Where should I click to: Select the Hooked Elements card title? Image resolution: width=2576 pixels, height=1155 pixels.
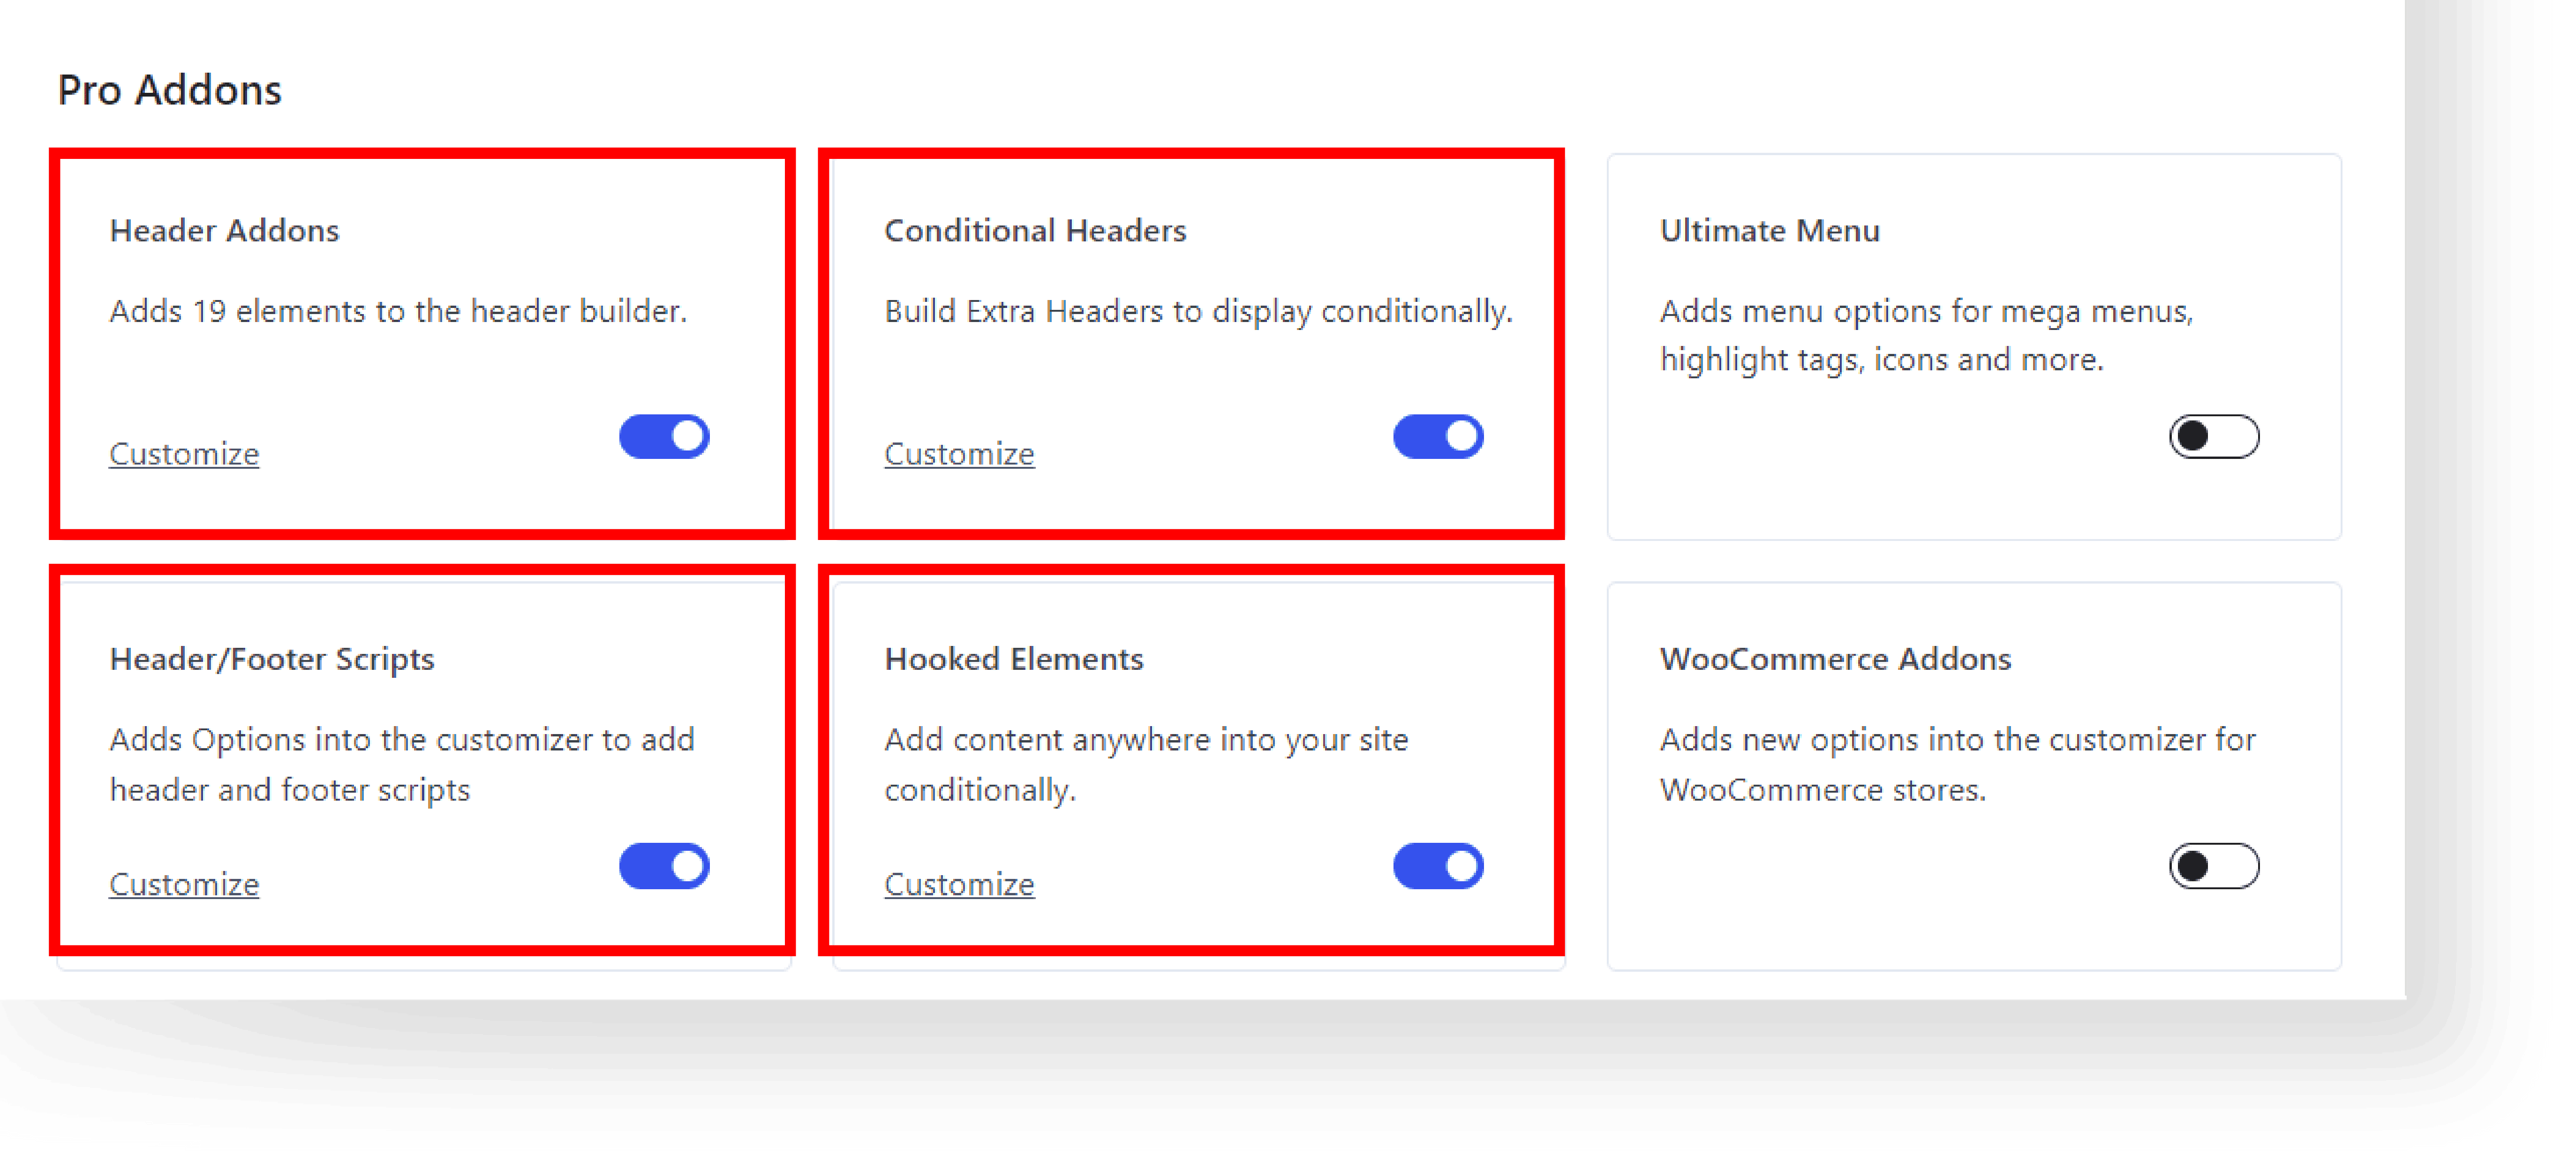coord(1014,660)
